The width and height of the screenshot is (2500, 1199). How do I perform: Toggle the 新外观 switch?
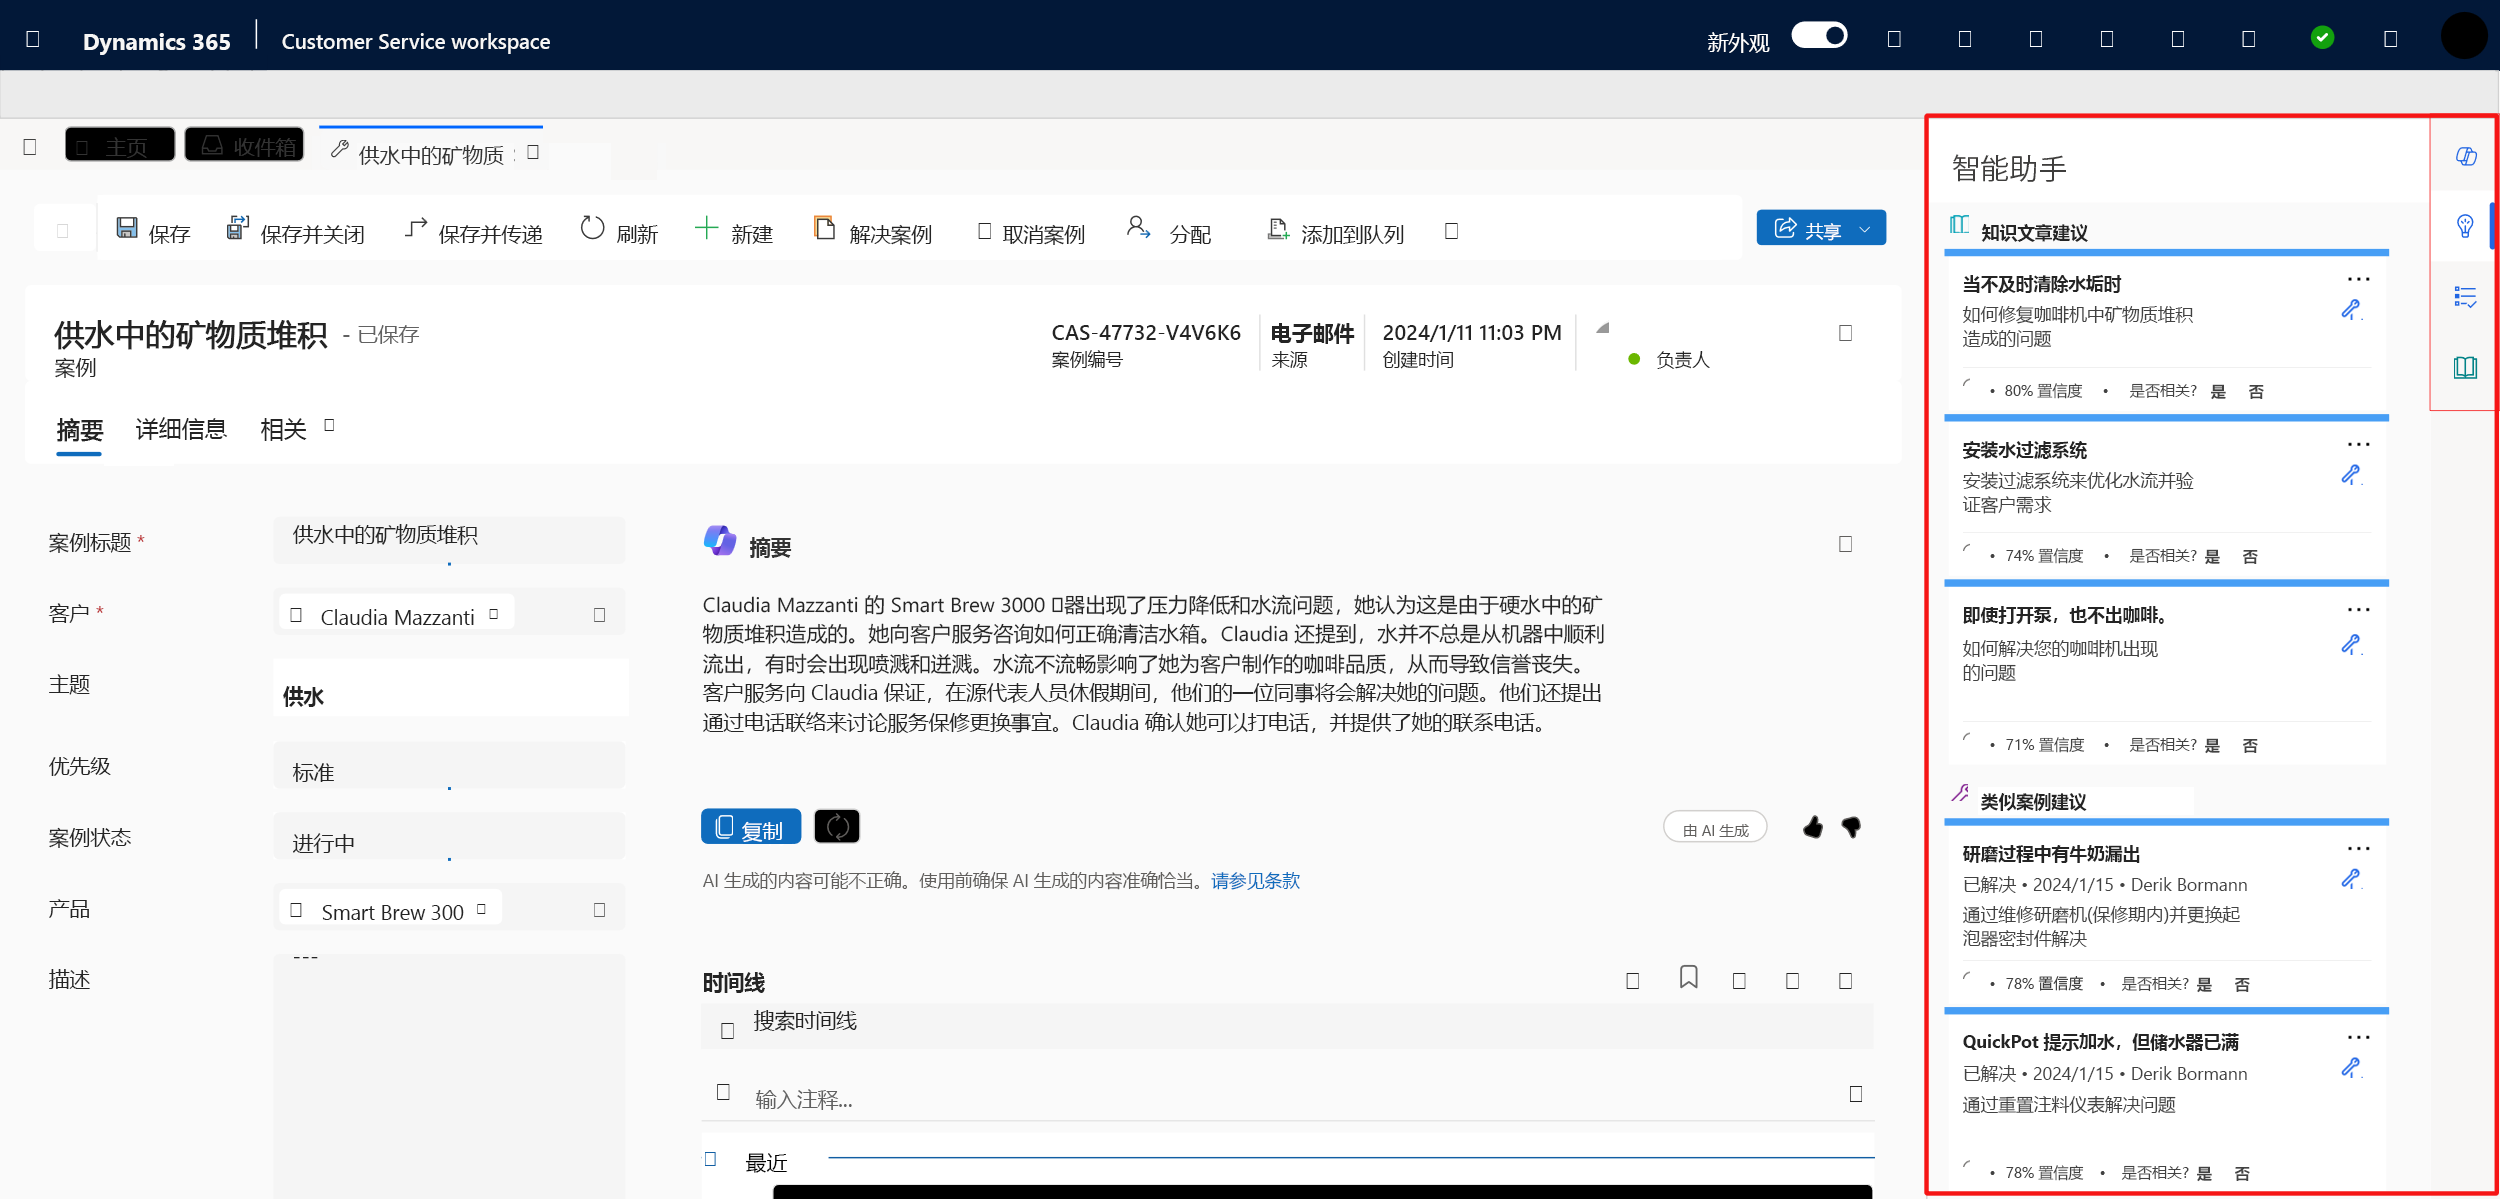tap(1819, 36)
